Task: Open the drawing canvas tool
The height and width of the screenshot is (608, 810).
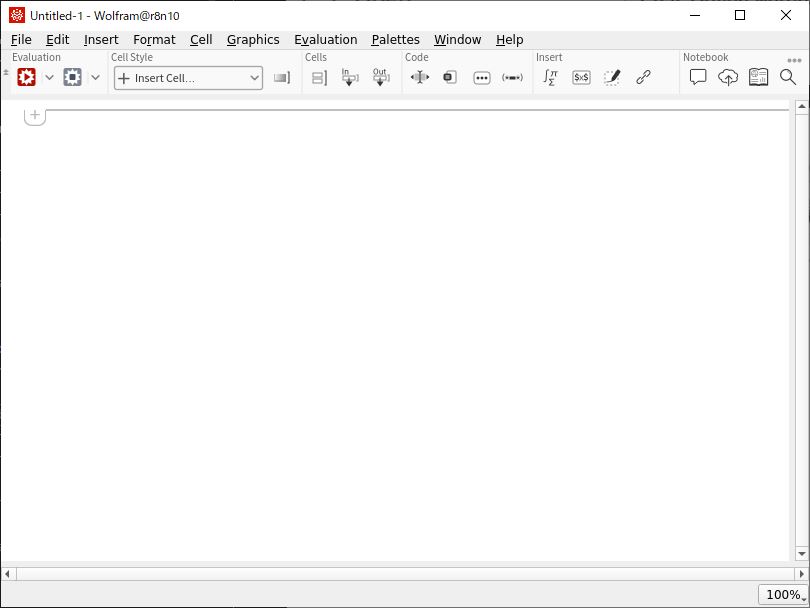Action: pos(612,77)
